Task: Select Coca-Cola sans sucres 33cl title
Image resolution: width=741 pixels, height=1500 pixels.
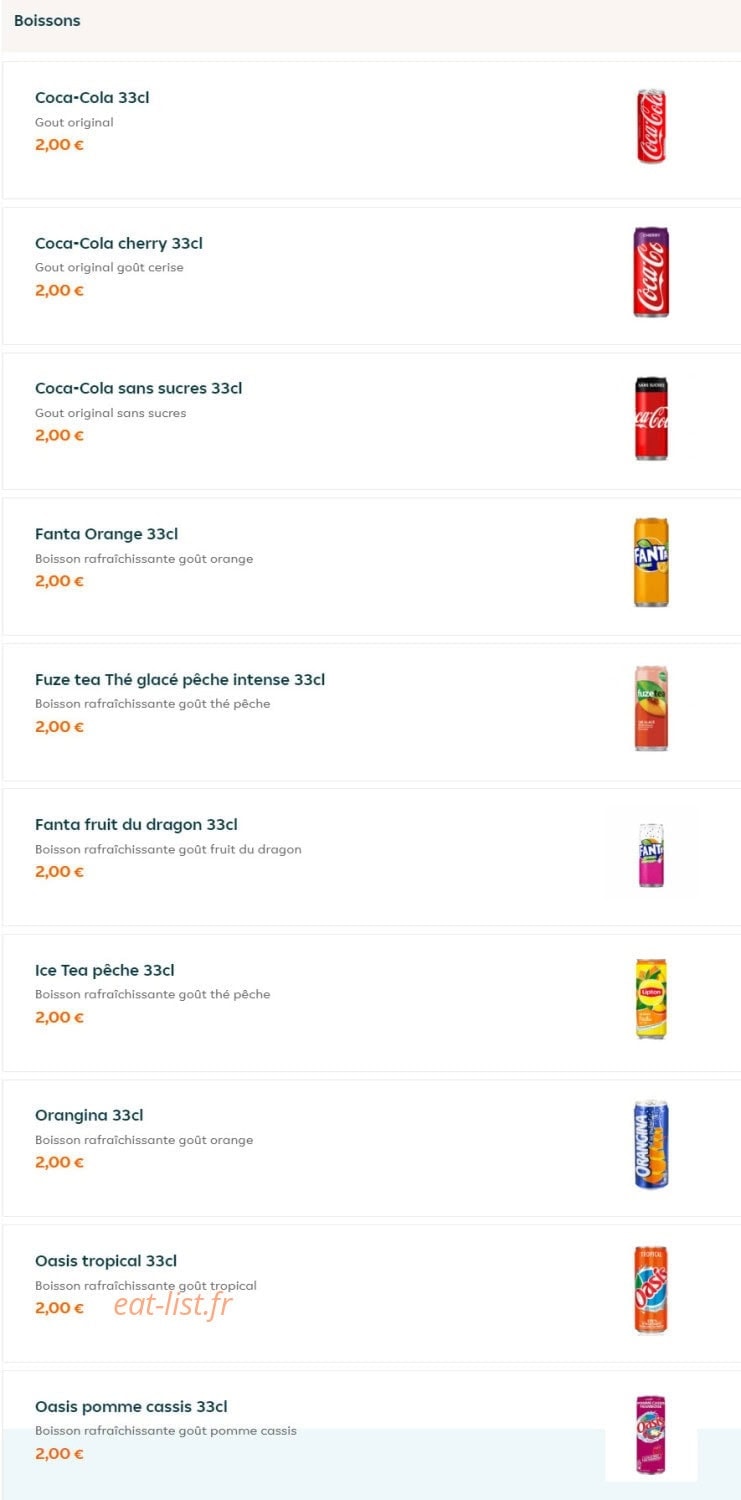Action: pyautogui.click(x=139, y=388)
